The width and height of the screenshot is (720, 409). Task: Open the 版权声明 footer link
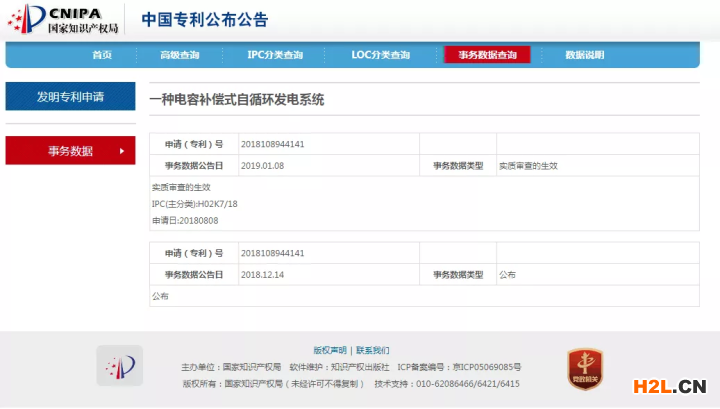click(x=330, y=350)
